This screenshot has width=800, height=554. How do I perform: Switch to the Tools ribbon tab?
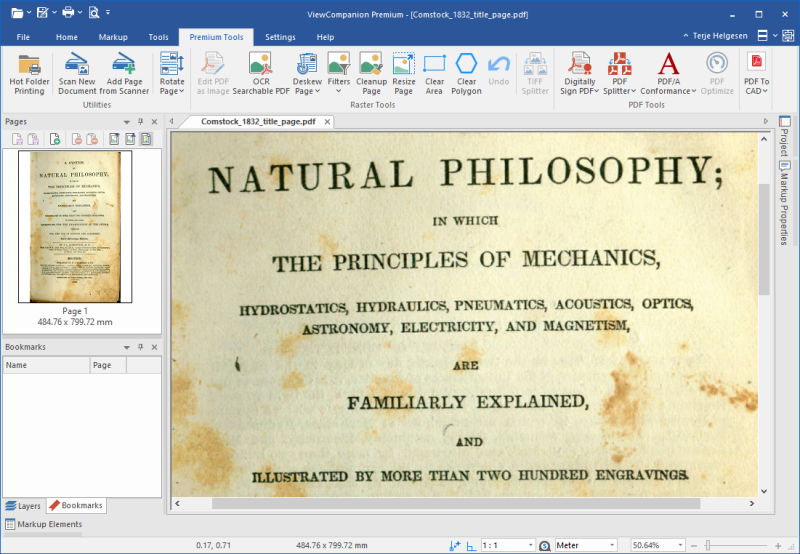coord(158,37)
